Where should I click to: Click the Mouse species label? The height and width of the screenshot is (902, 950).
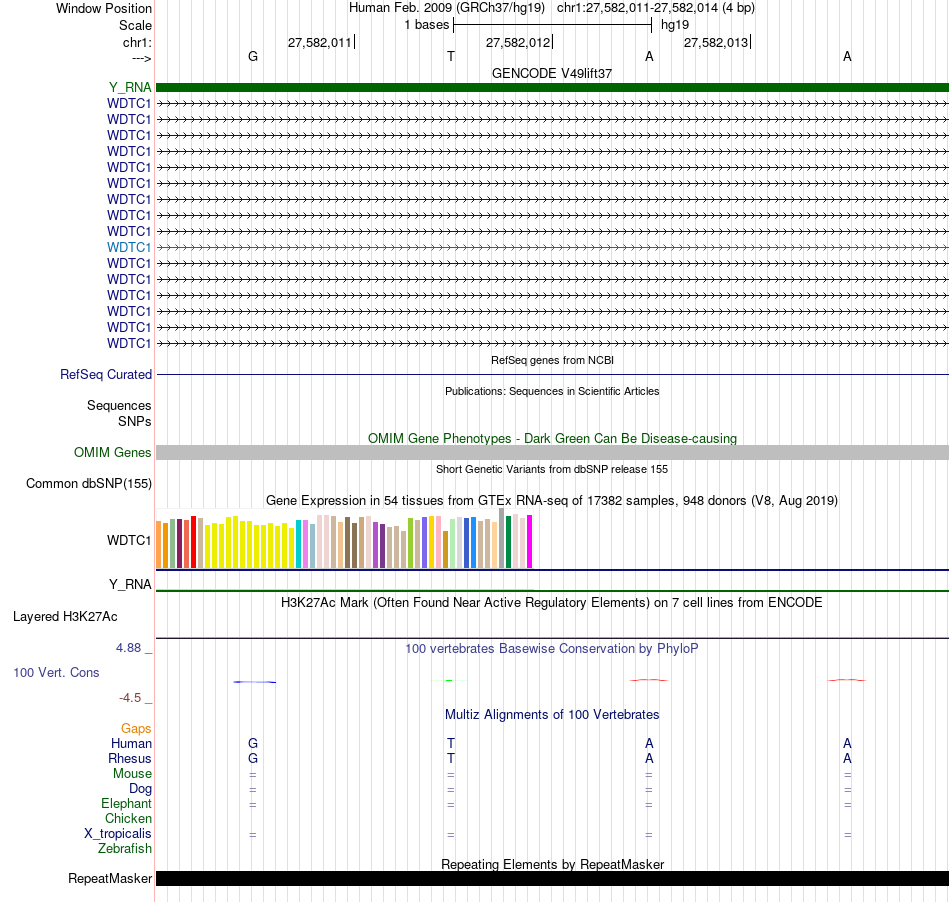pos(132,774)
